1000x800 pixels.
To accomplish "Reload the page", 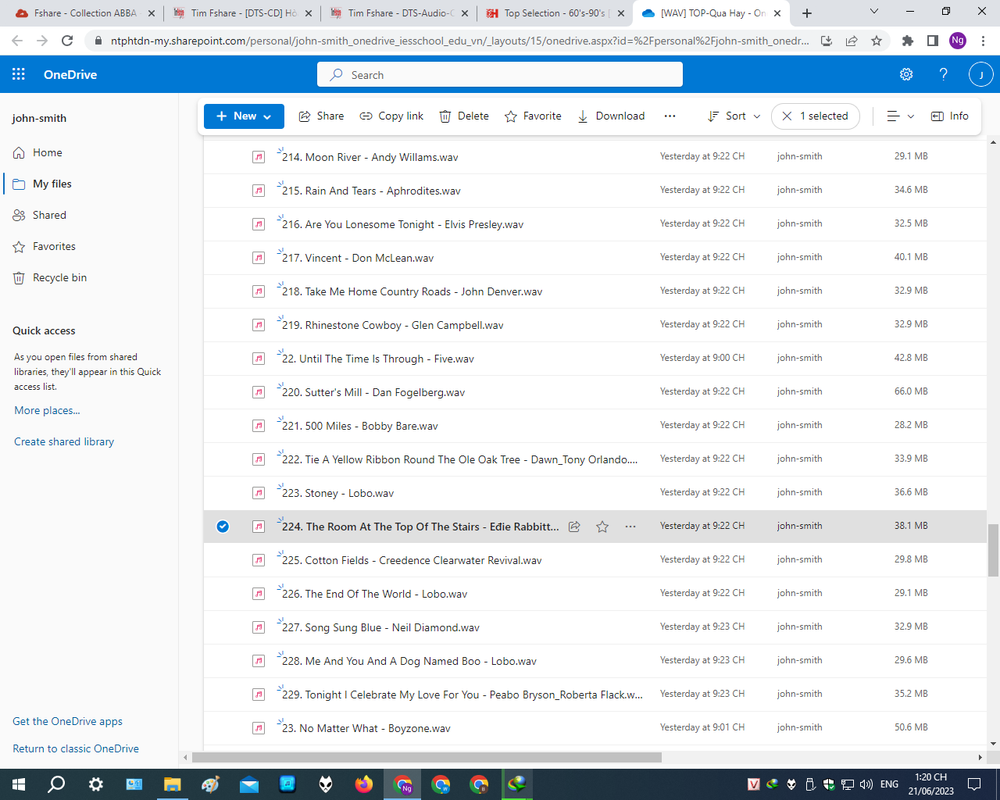I will [x=67, y=41].
